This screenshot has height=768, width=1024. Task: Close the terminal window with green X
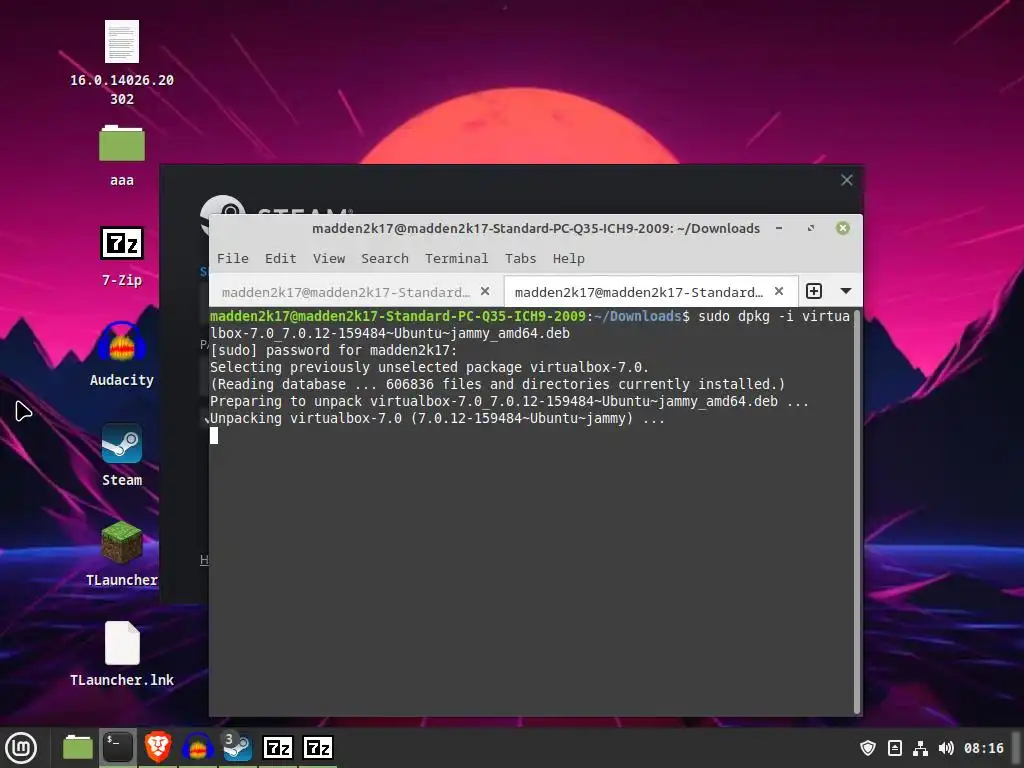click(x=842, y=229)
